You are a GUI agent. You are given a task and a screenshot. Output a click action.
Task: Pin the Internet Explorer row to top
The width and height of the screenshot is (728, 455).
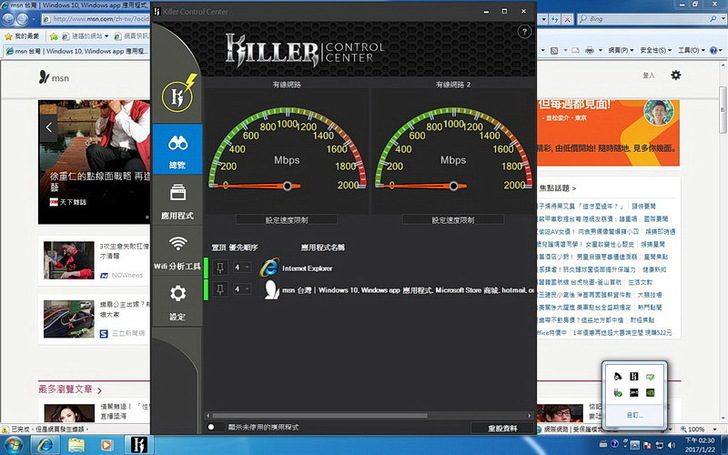click(219, 268)
